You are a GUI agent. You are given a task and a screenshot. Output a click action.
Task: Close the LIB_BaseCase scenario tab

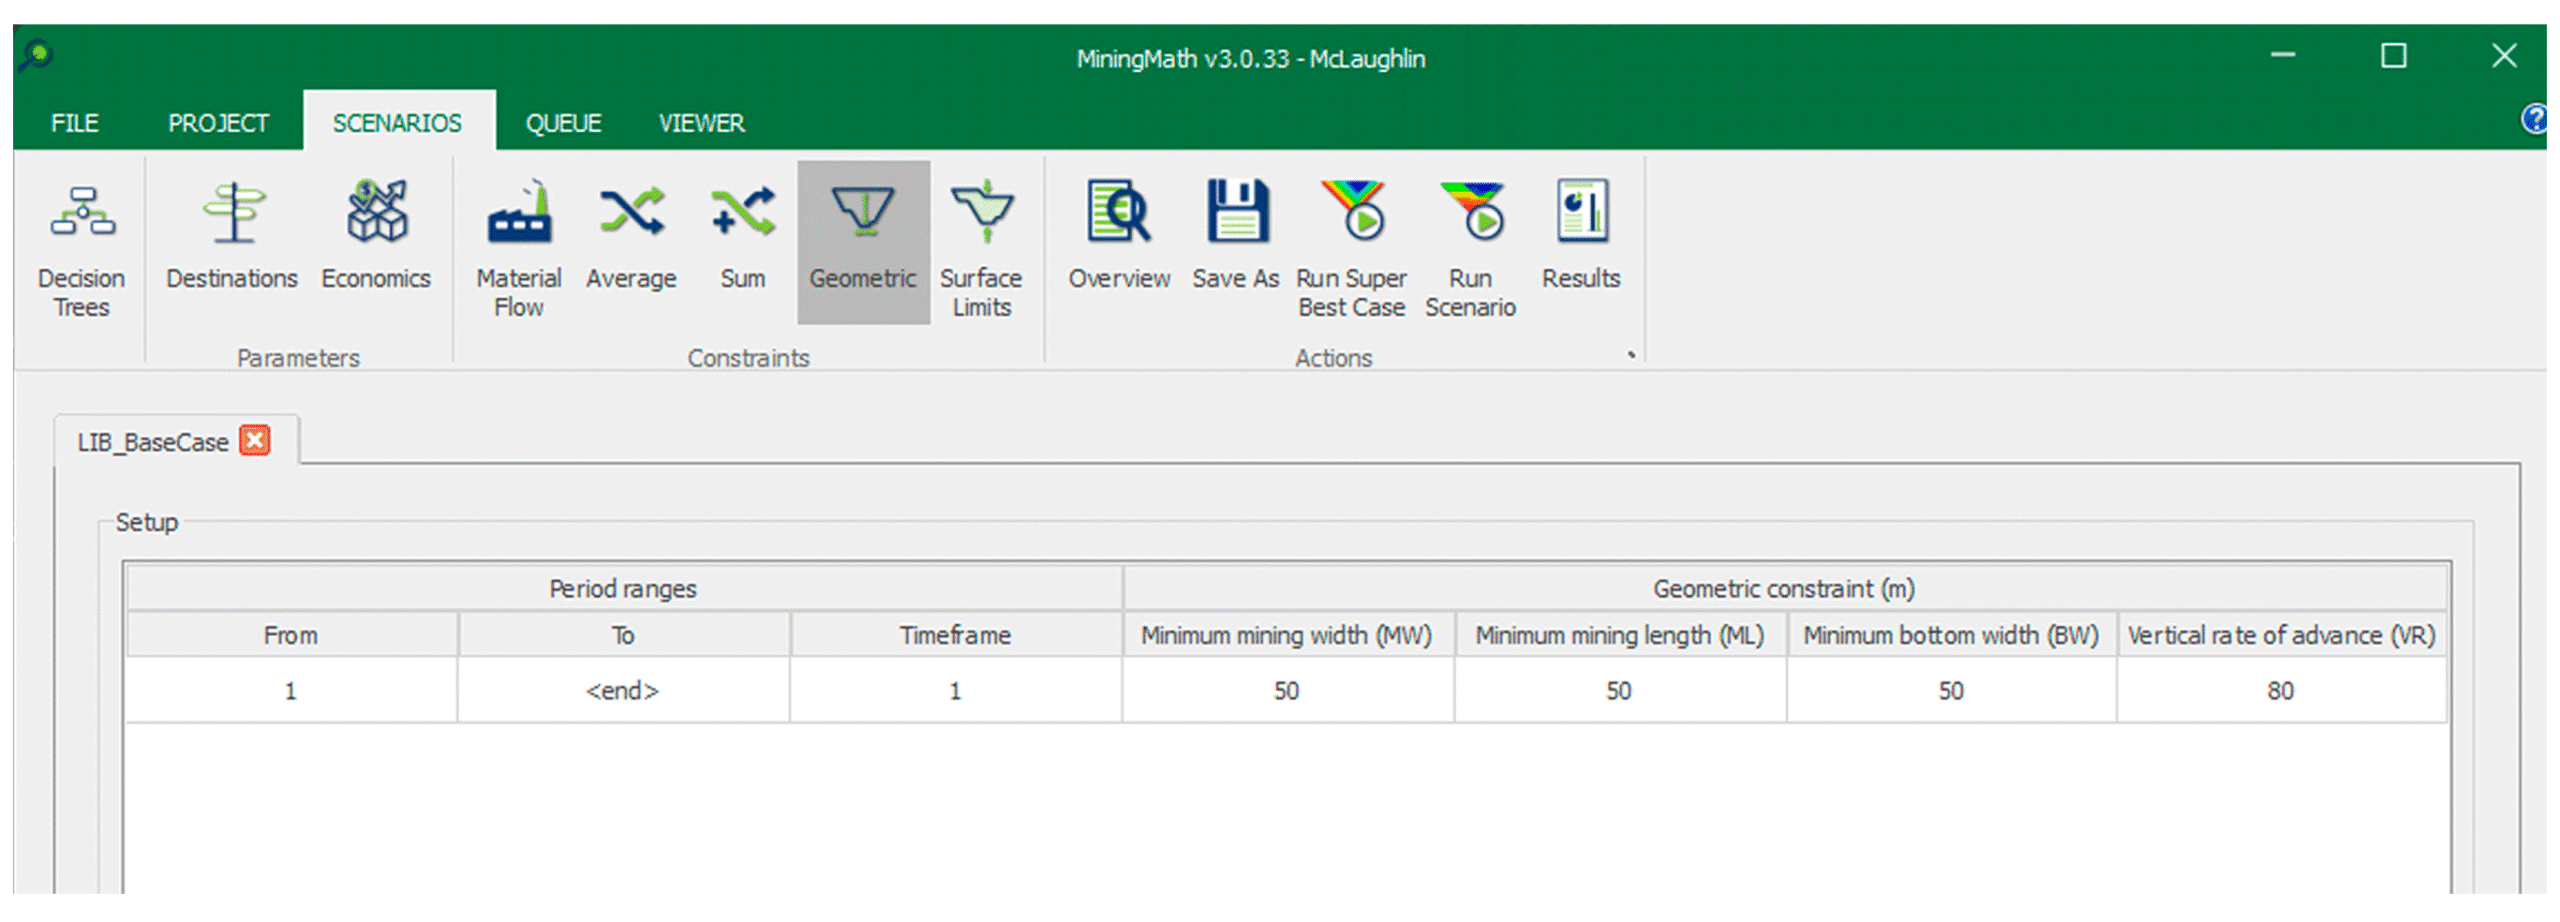(255, 441)
